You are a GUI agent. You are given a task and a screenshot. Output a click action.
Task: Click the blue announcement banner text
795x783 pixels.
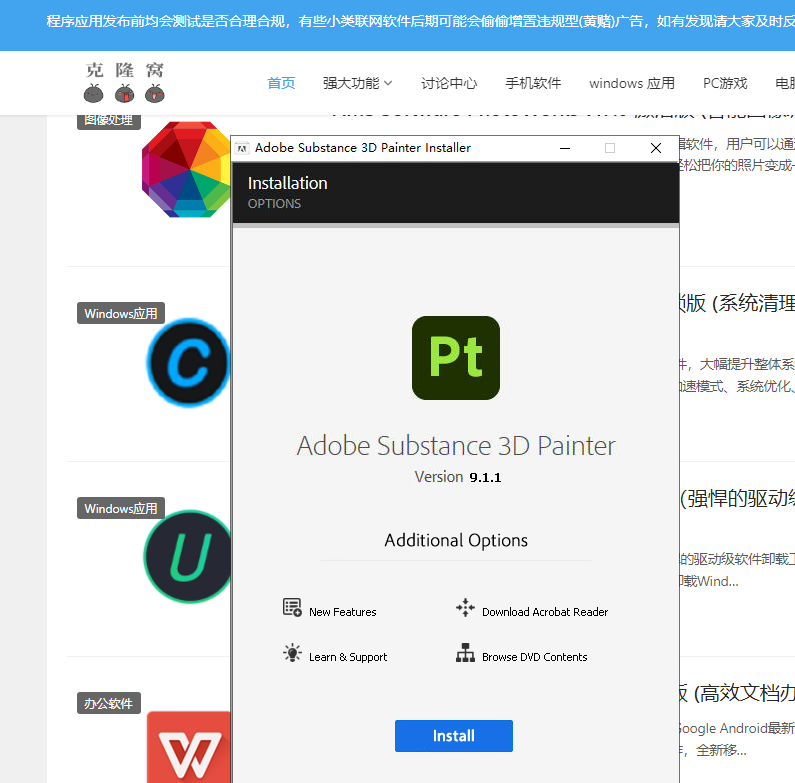[420, 21]
